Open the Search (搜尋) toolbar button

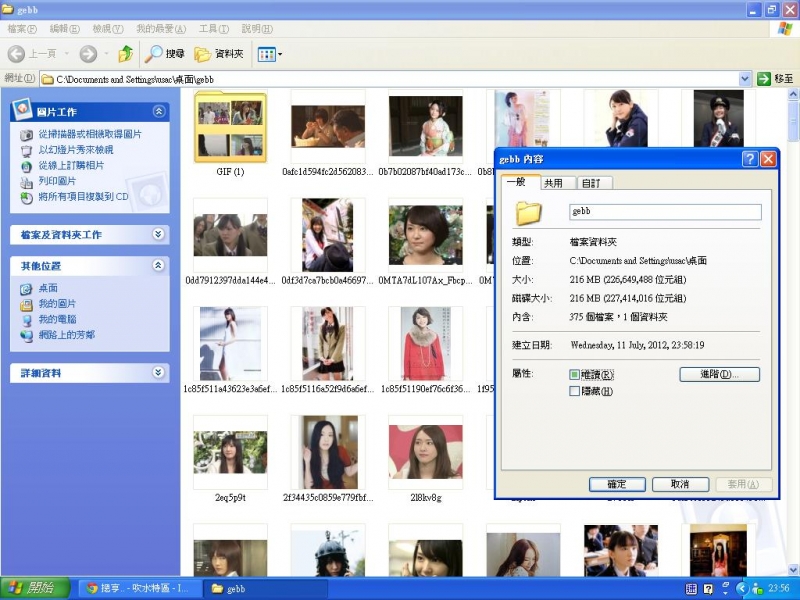click(165, 54)
